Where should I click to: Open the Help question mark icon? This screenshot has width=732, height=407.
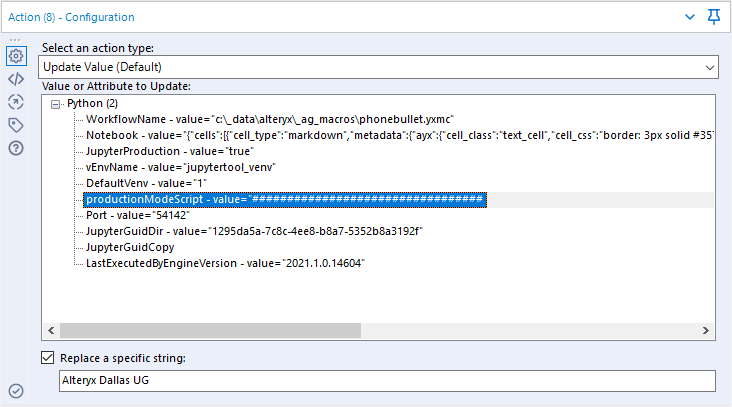pyautogui.click(x=16, y=148)
